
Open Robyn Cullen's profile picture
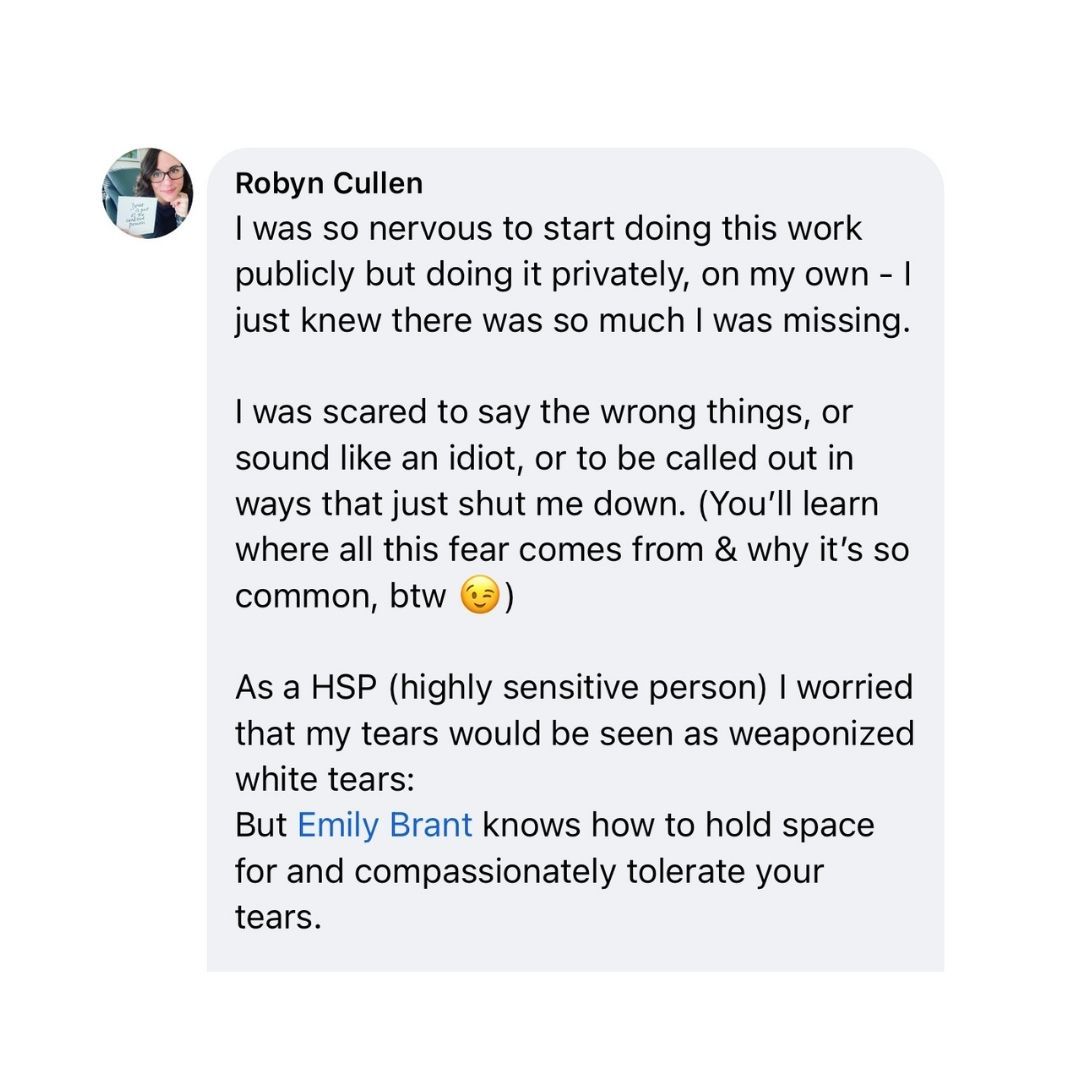[147, 192]
